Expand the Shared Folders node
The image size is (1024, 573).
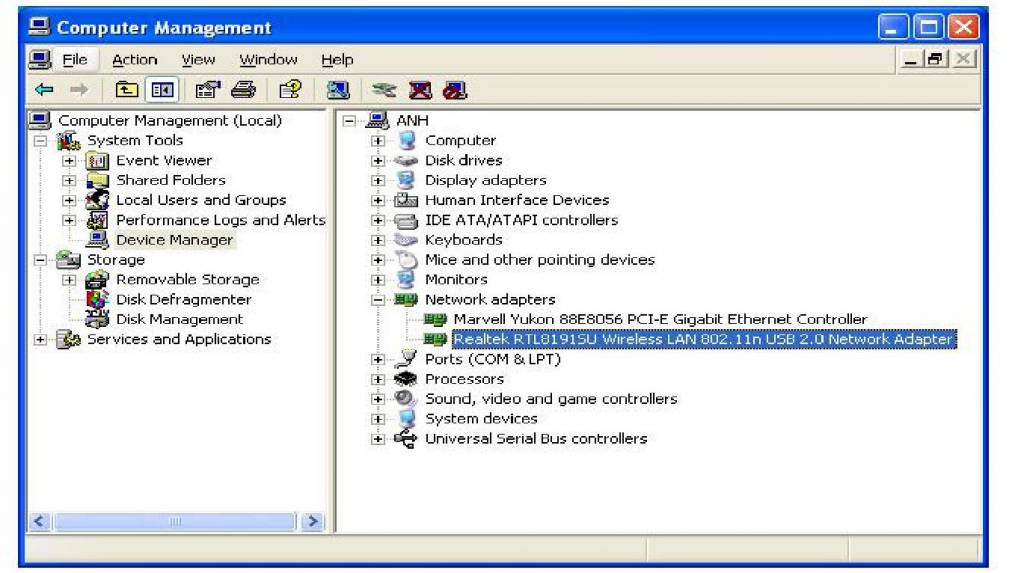coord(69,180)
